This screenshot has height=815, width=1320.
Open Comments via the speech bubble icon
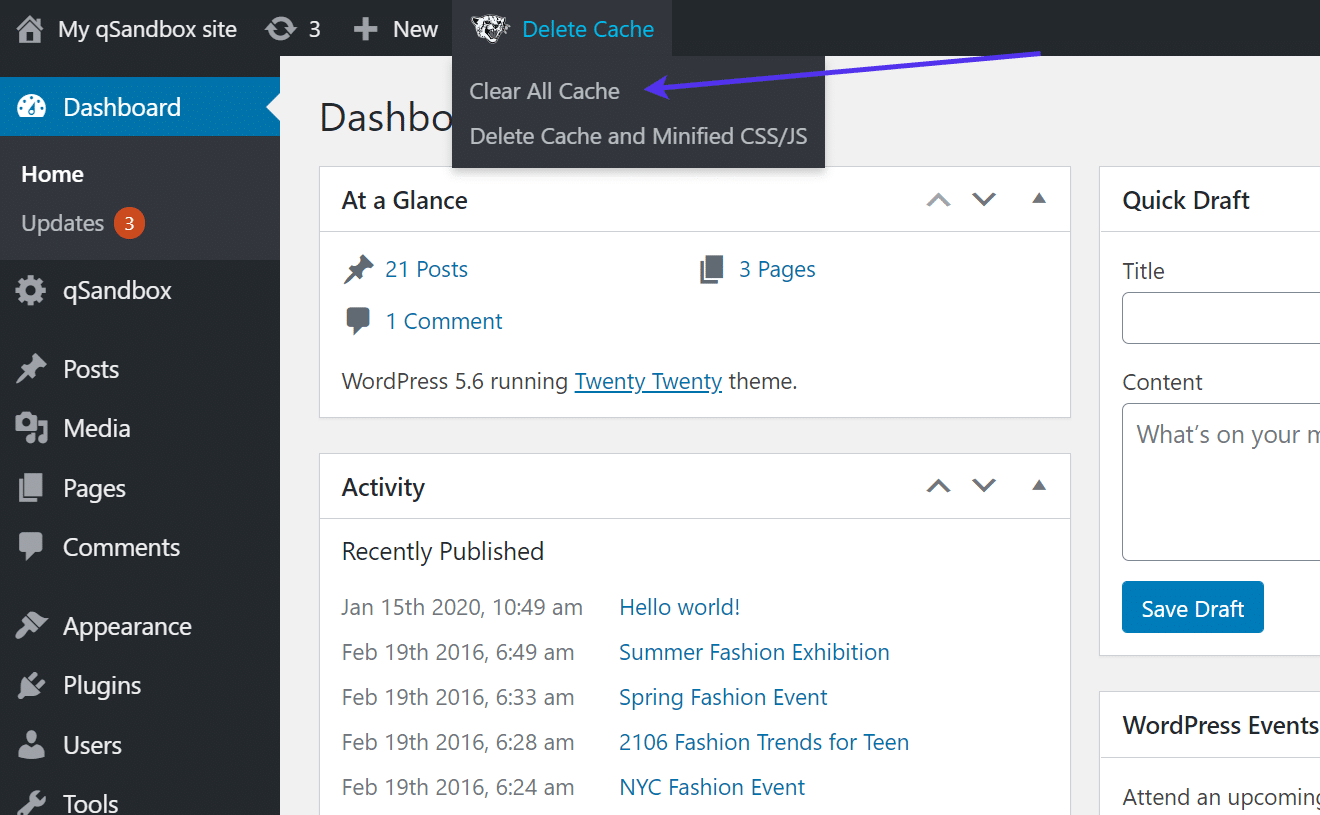click(x=30, y=546)
